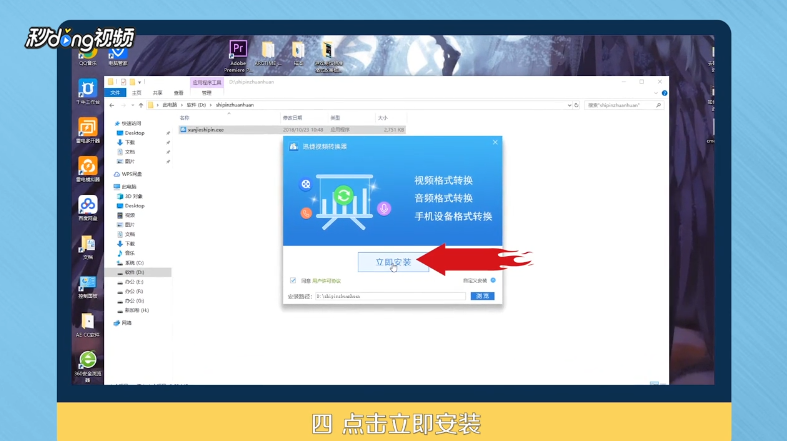Open 网络 in navigation pane
Image resolution: width=787 pixels, height=441 pixels.
[122, 323]
